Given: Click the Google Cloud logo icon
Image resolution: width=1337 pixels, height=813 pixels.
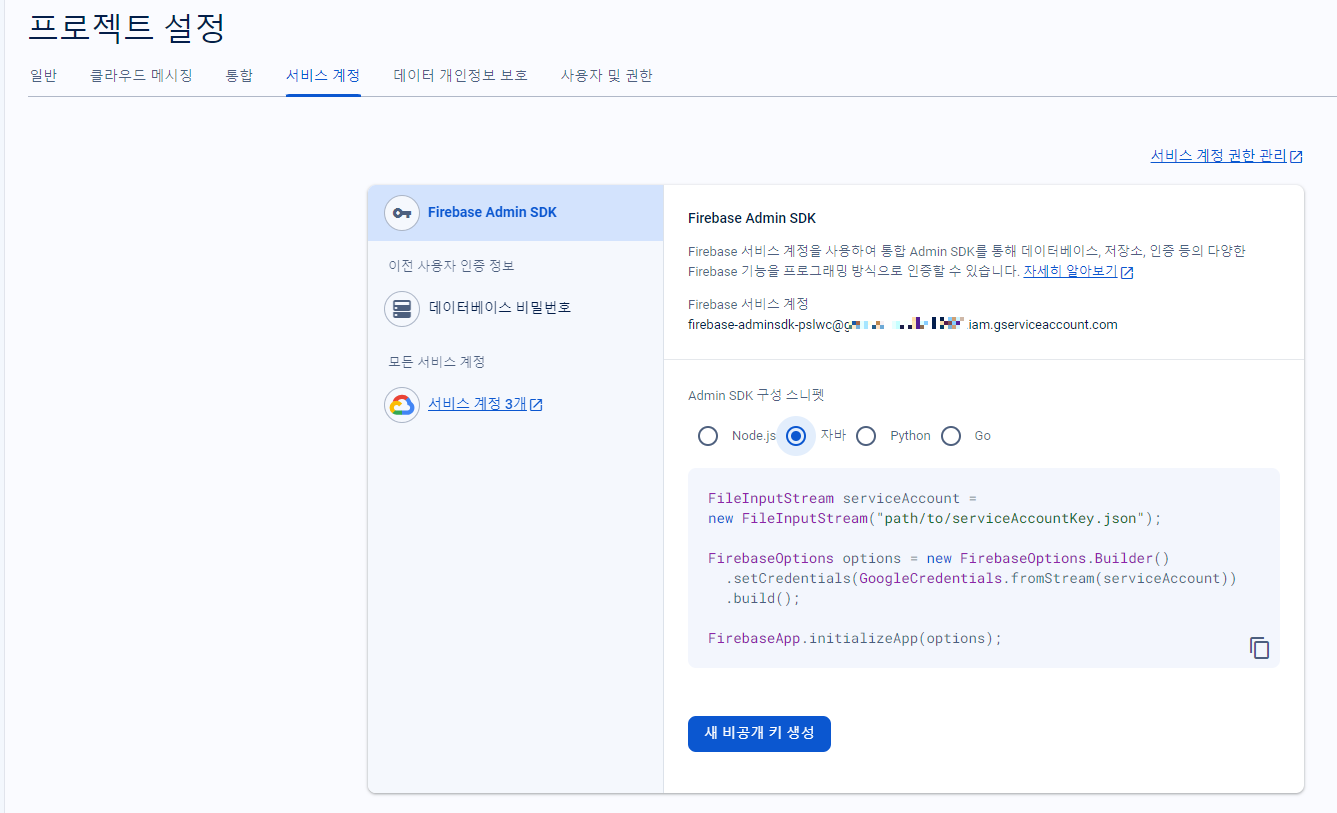Looking at the screenshot, I should tap(402, 405).
